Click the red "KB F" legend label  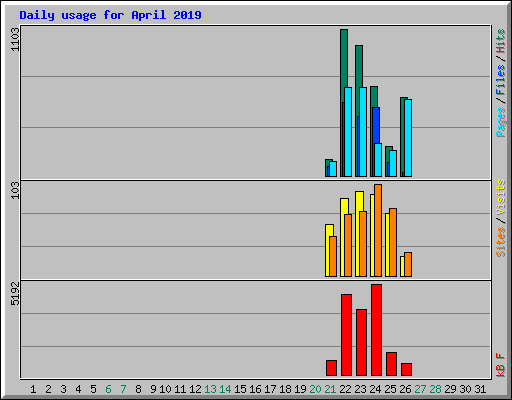click(x=500, y=365)
